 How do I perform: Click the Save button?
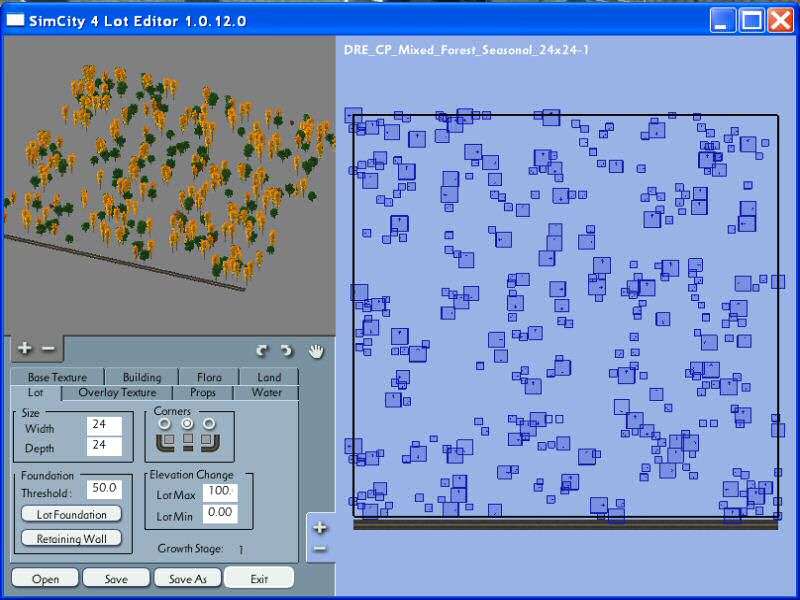(116, 579)
